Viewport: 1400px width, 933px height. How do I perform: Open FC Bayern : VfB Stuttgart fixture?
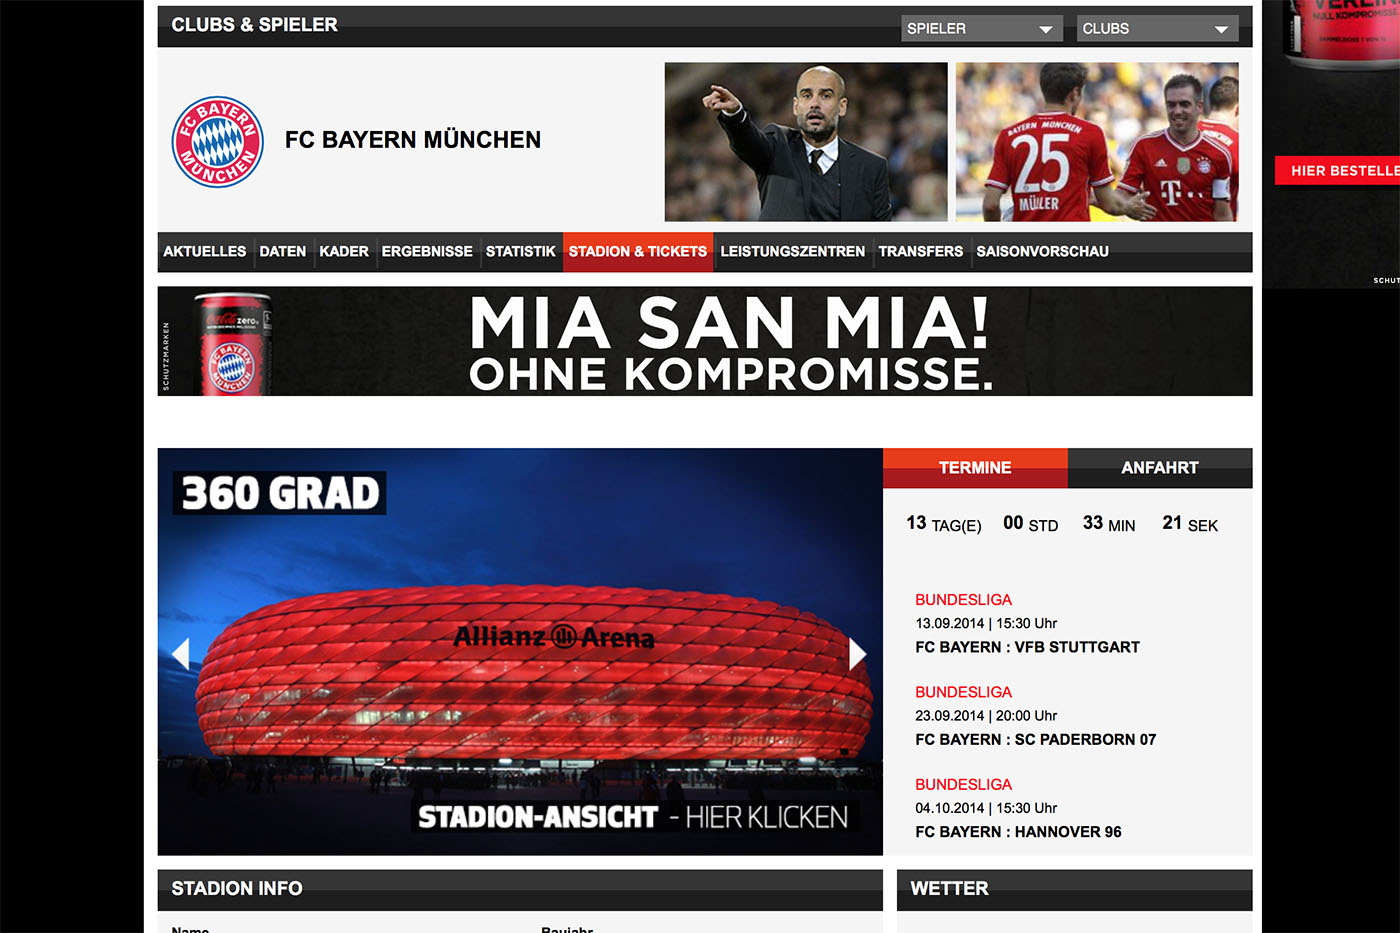point(1027,647)
